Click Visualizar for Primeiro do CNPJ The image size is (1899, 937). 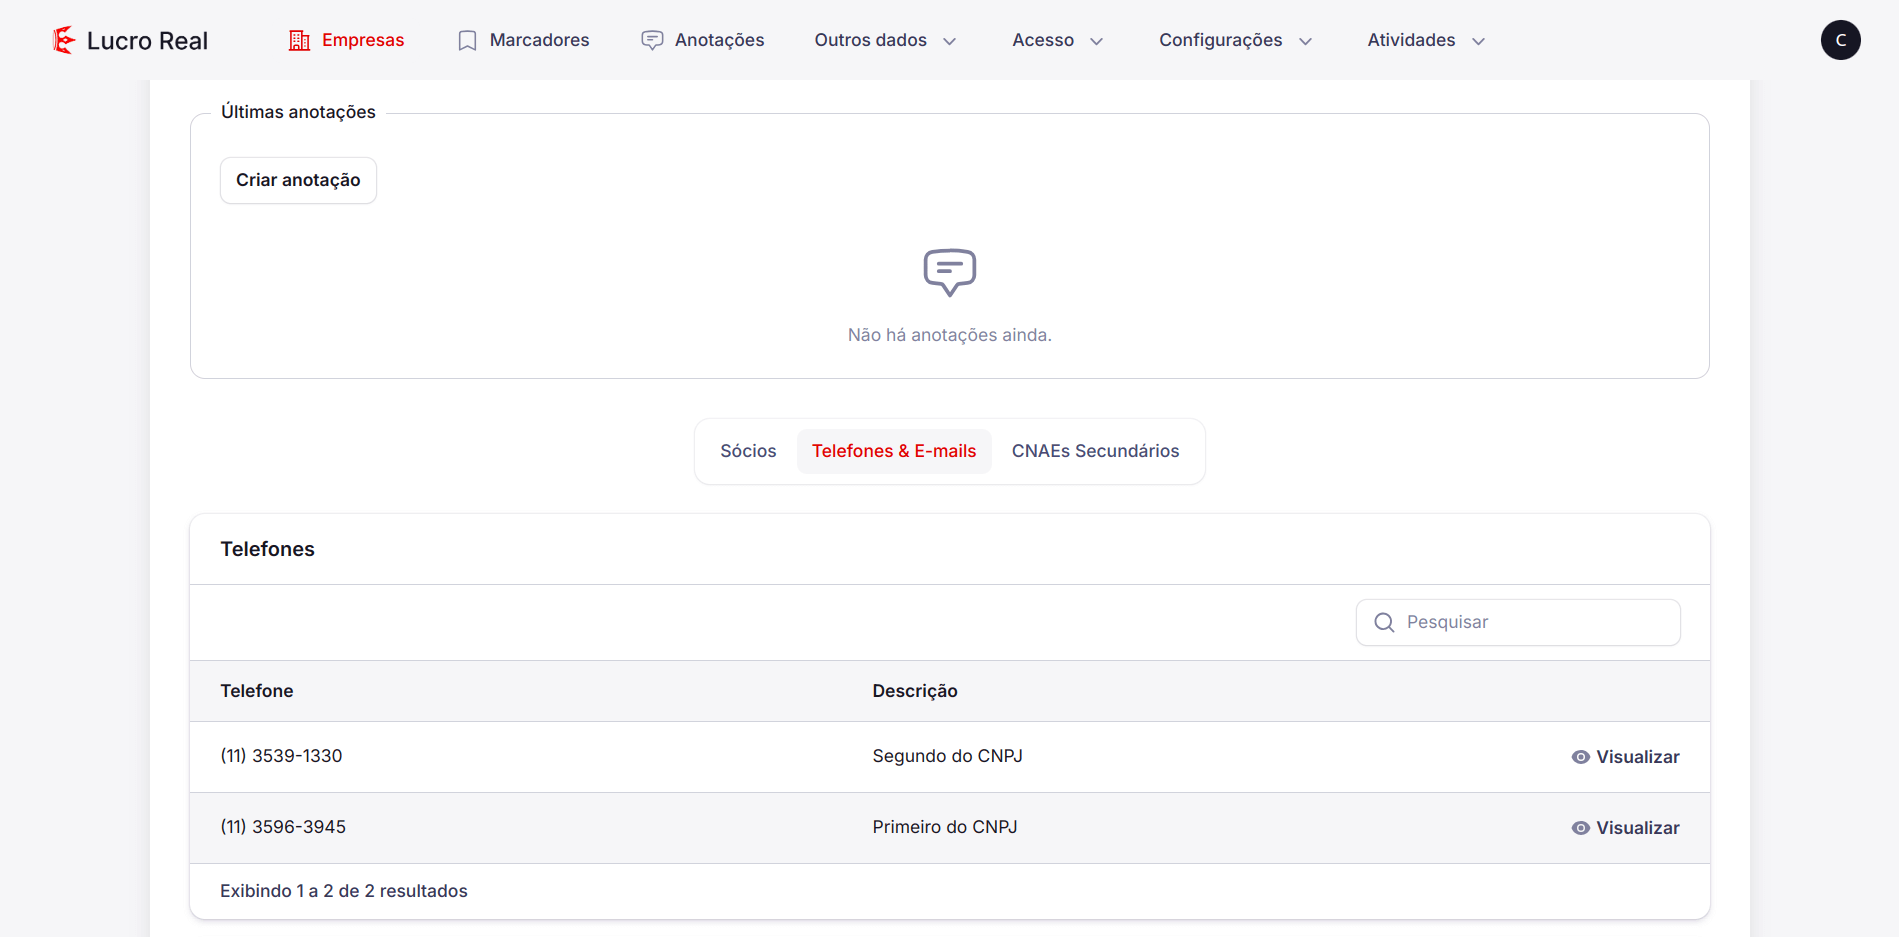(1637, 828)
